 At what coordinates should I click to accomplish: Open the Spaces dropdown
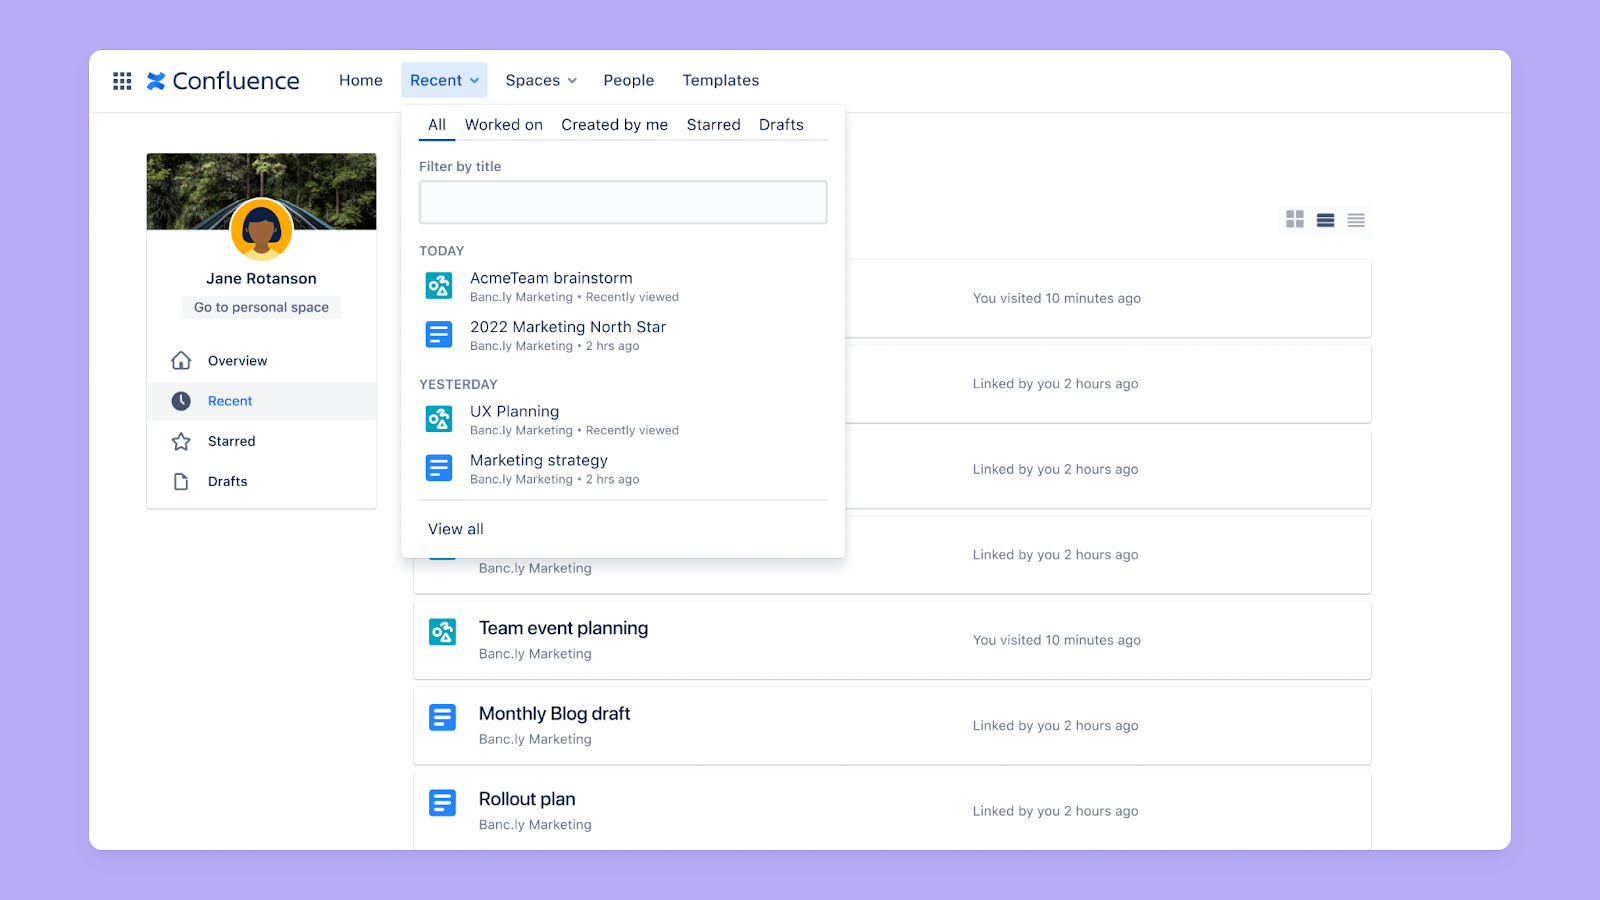point(540,80)
